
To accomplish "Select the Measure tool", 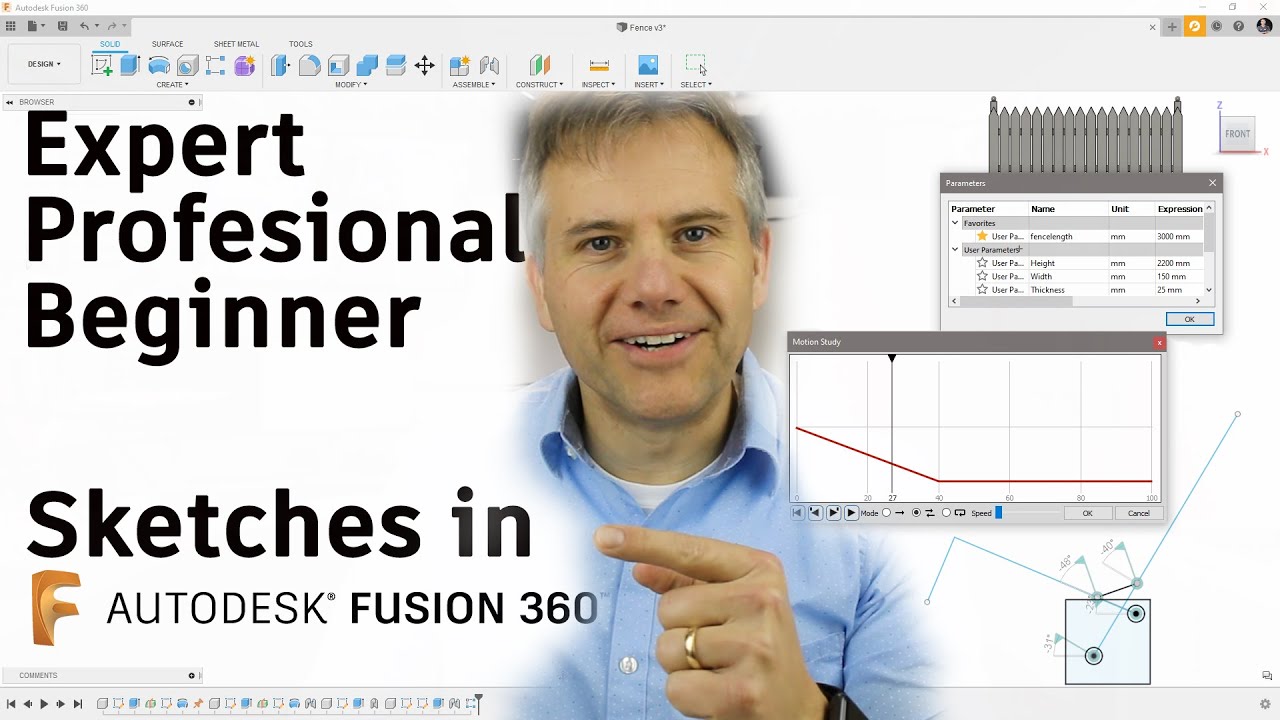I will 599,66.
